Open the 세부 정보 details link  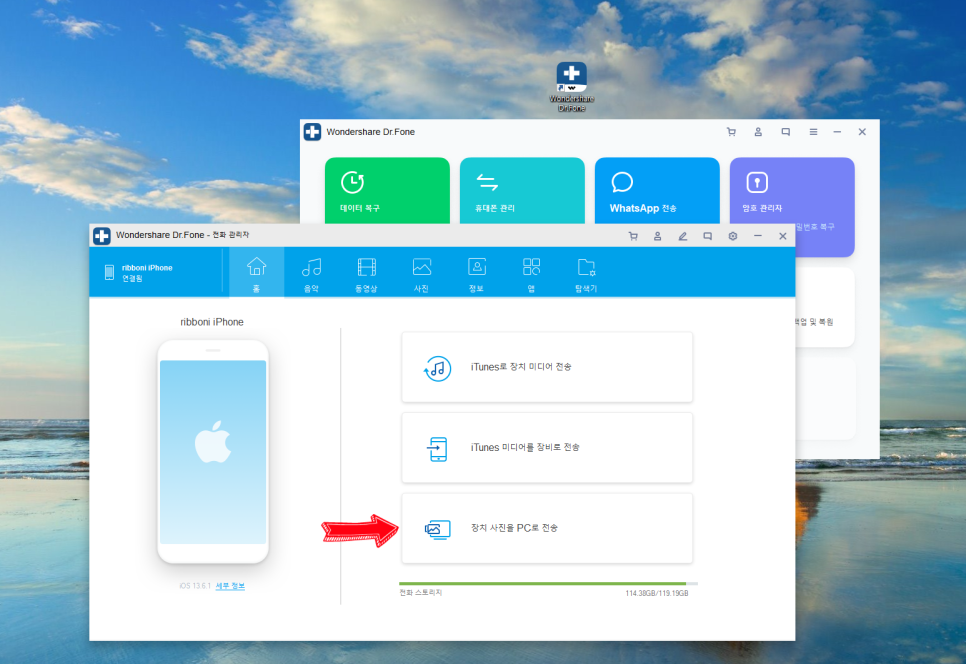coord(230,586)
